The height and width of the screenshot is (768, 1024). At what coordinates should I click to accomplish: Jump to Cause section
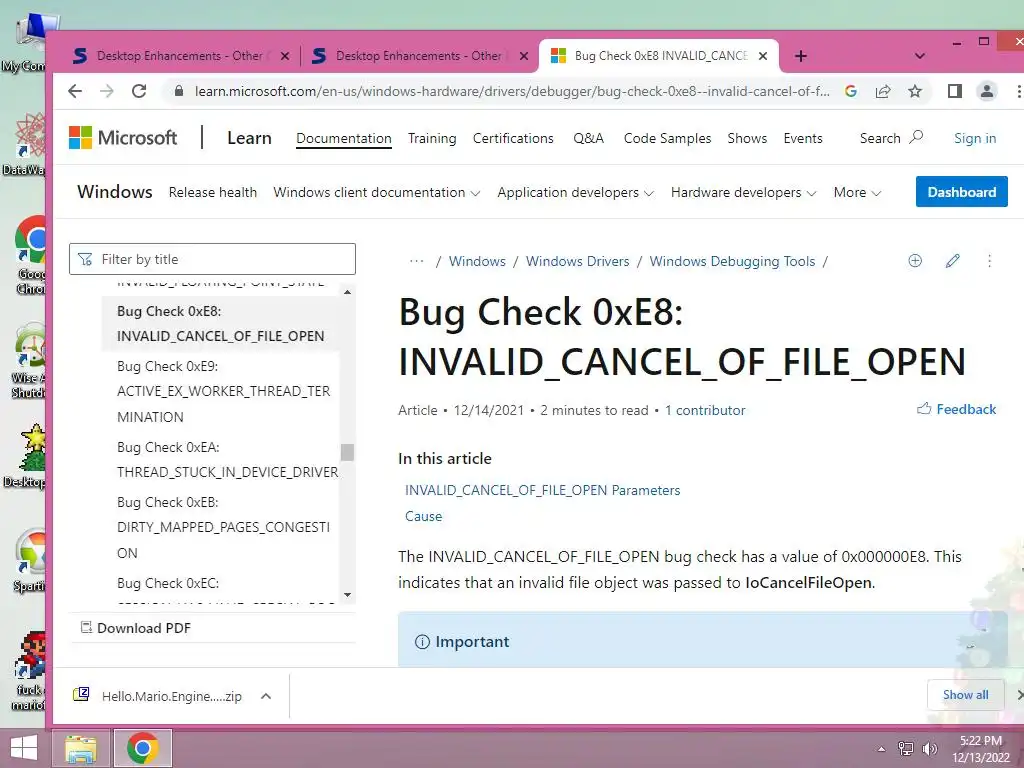[423, 517]
